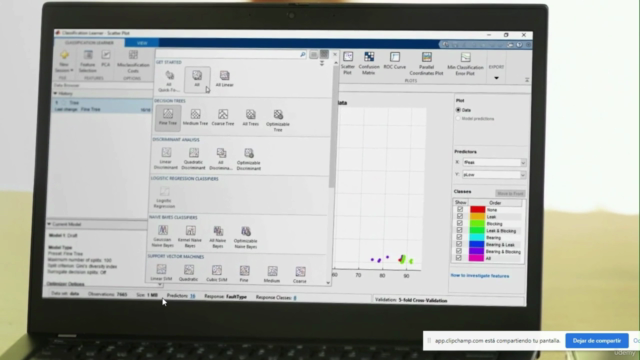The width and height of the screenshot is (640, 360).
Task: Open the Scatter Plot
Action: click(348, 63)
